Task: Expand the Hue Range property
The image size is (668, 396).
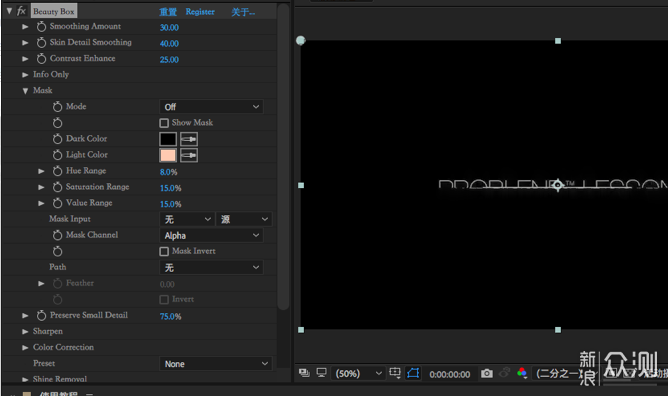Action: [x=41, y=171]
